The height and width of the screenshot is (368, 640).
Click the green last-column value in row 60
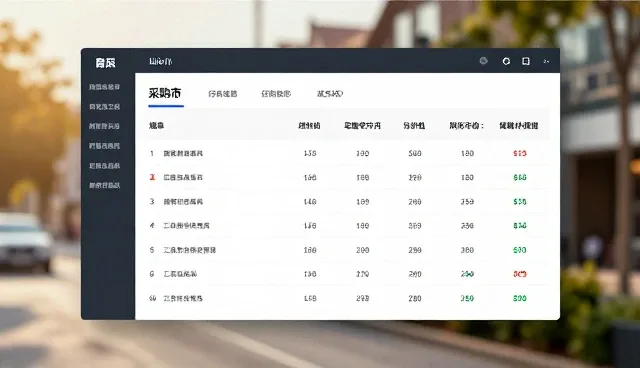pos(520,298)
